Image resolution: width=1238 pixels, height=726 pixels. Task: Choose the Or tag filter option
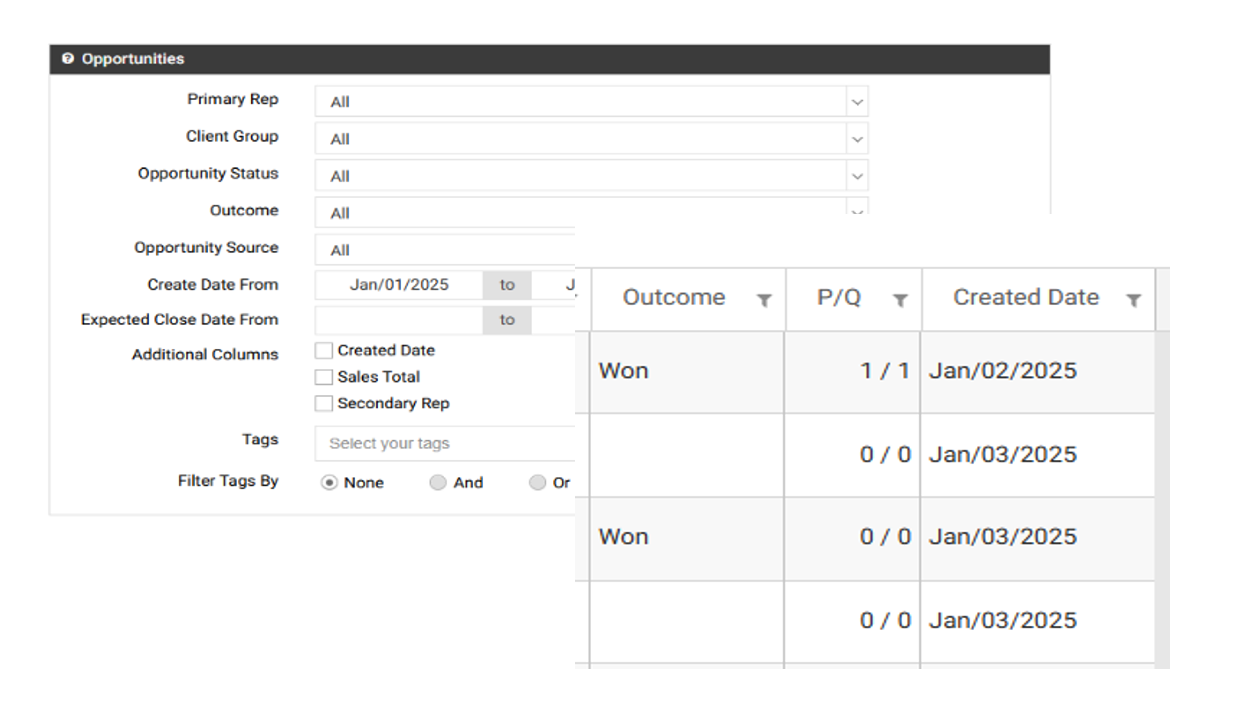(x=538, y=483)
